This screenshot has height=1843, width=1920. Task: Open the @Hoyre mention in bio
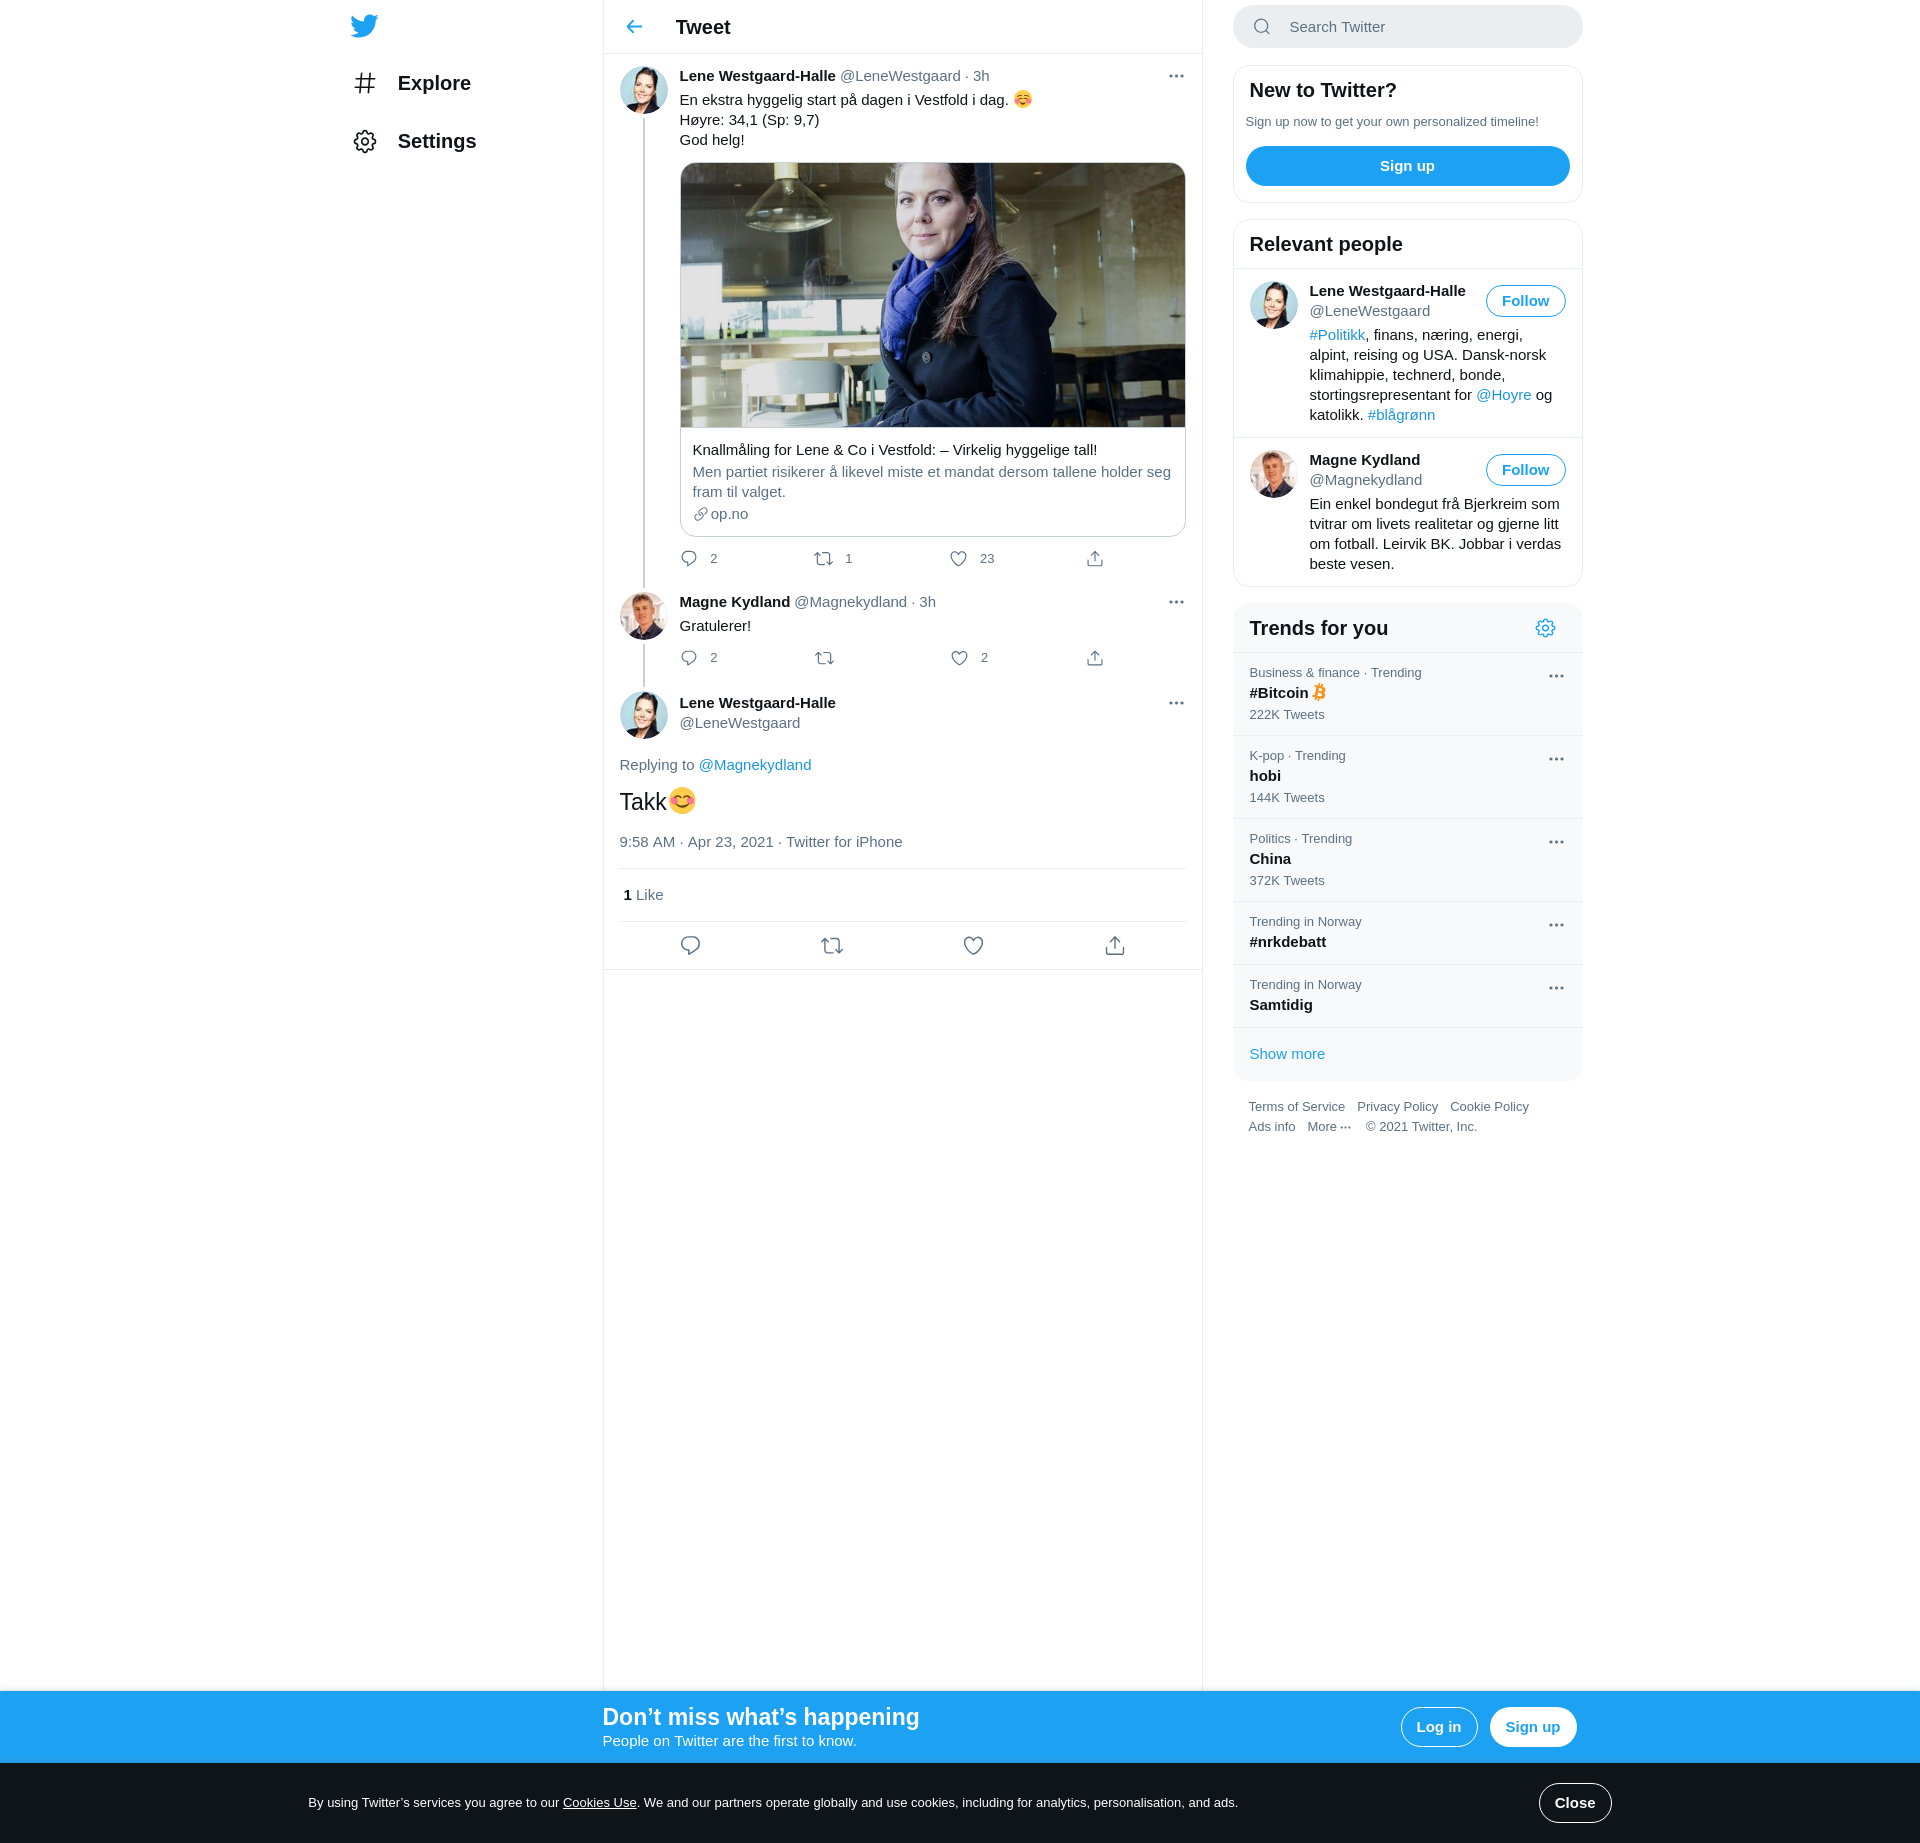(x=1503, y=395)
